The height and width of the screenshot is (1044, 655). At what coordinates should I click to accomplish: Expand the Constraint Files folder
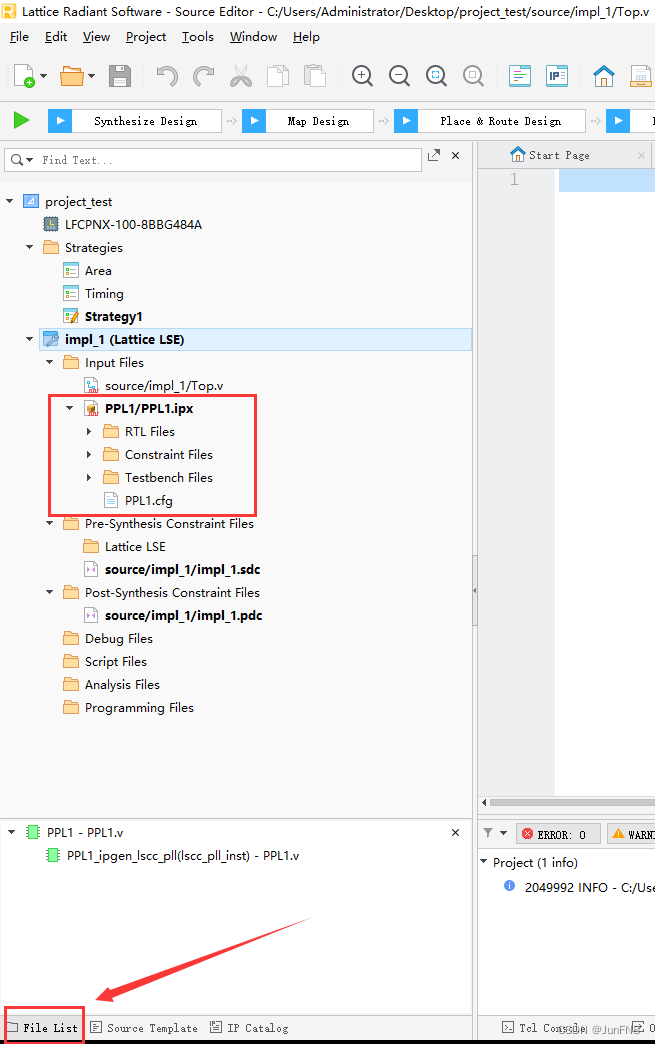[x=89, y=455]
